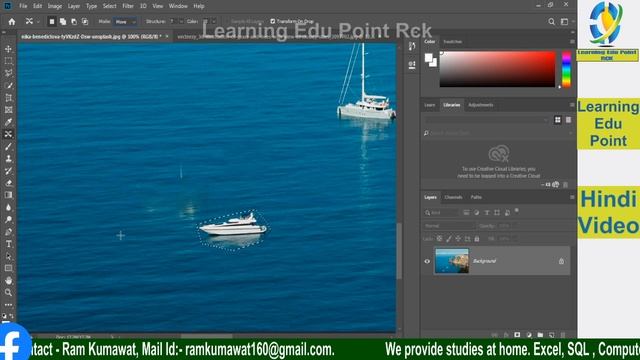Select the Eraser tool
The image size is (640, 360).
[x=8, y=183]
